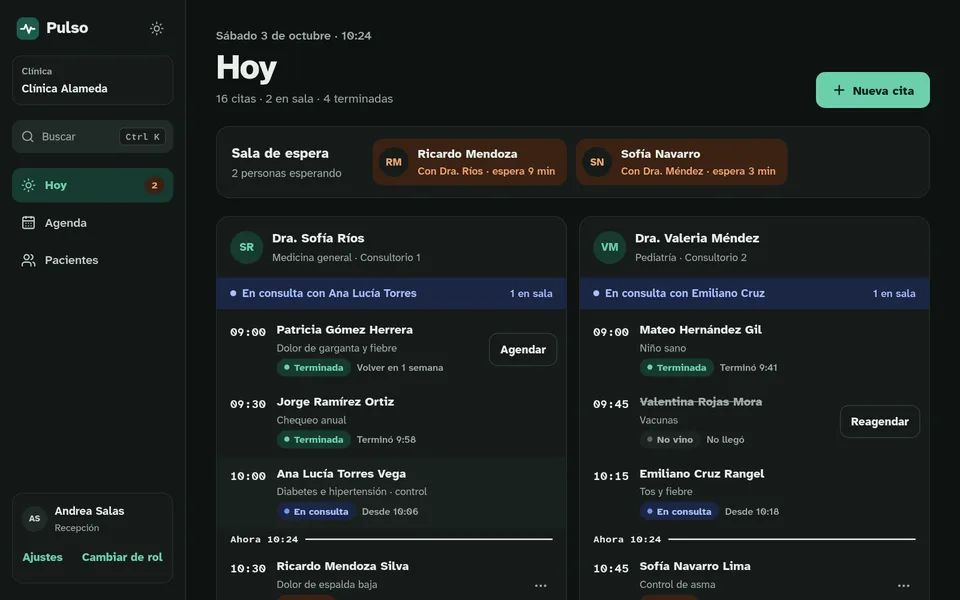
Task: Click 1 en sala in Dra. Méndez banner
Action: (x=894, y=293)
